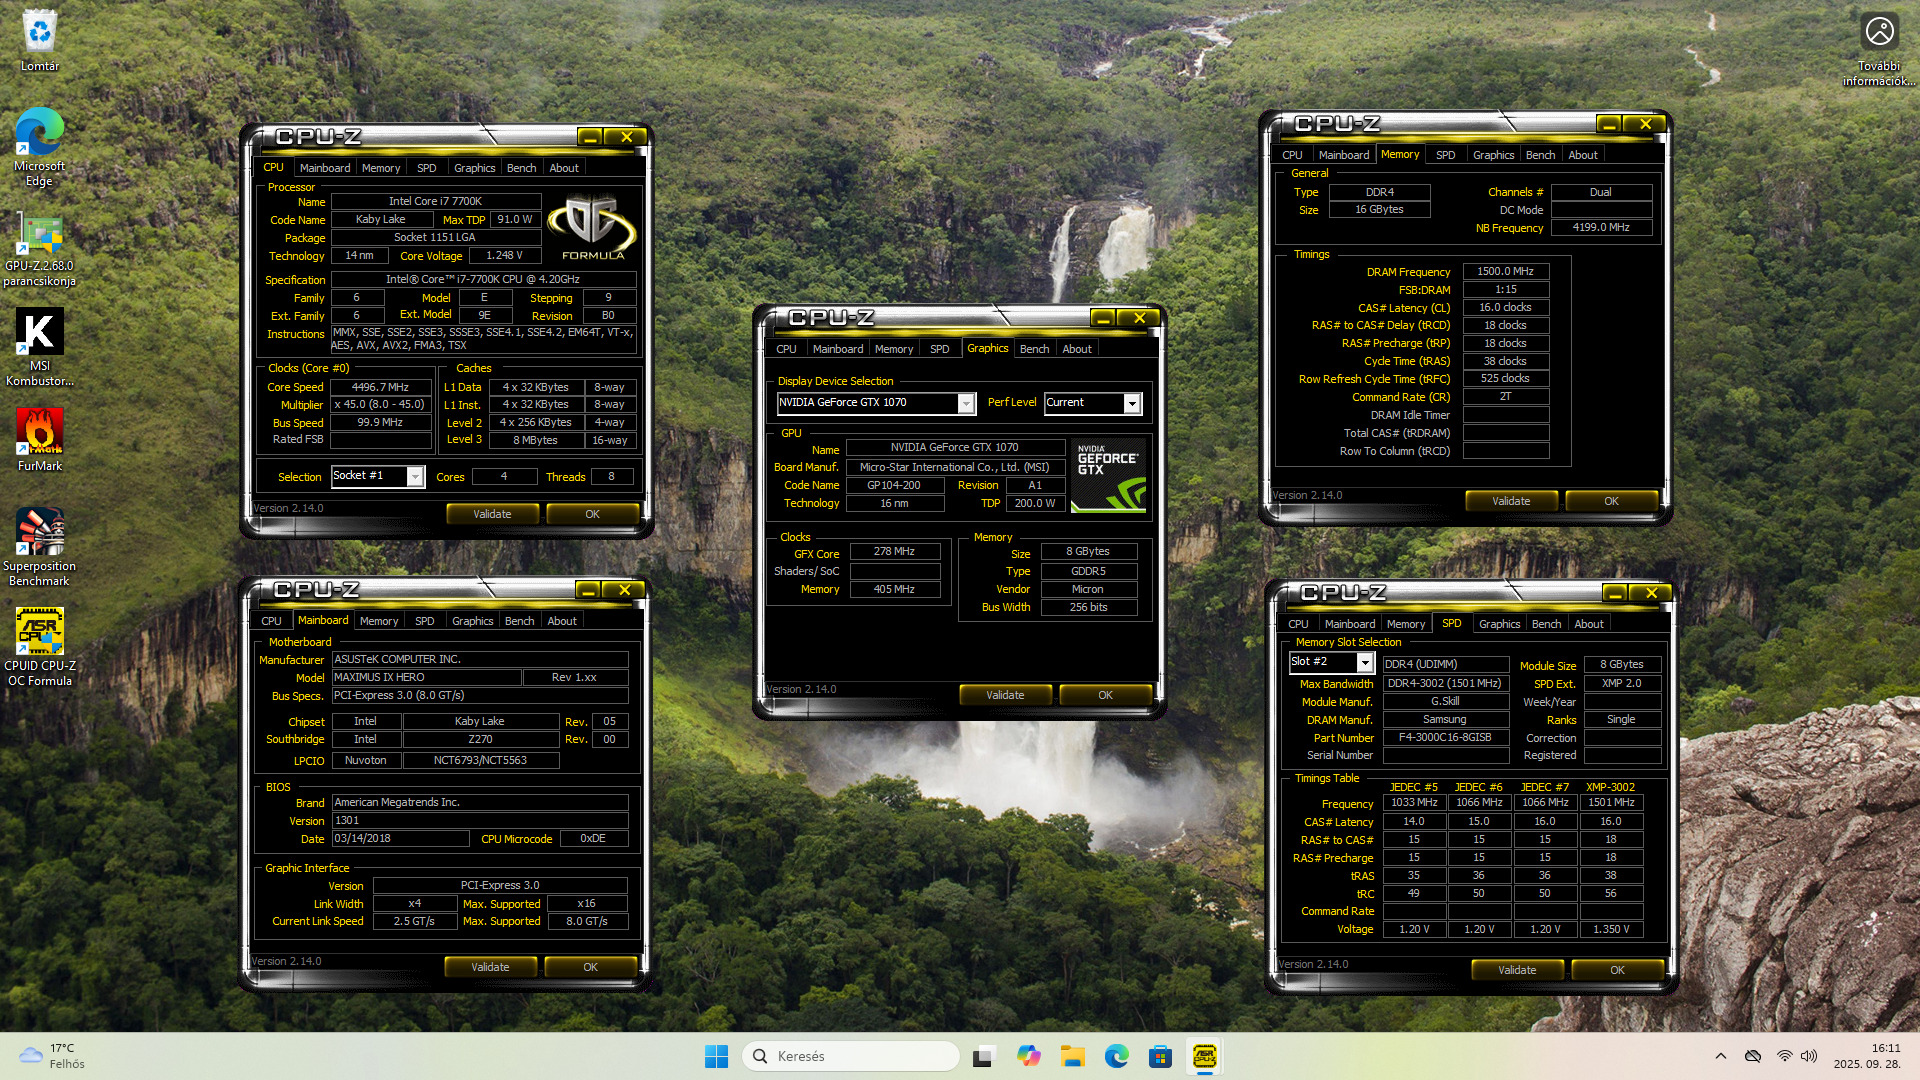Expand the Display Device Selection dropdown
The image size is (1920, 1080).
coord(966,403)
